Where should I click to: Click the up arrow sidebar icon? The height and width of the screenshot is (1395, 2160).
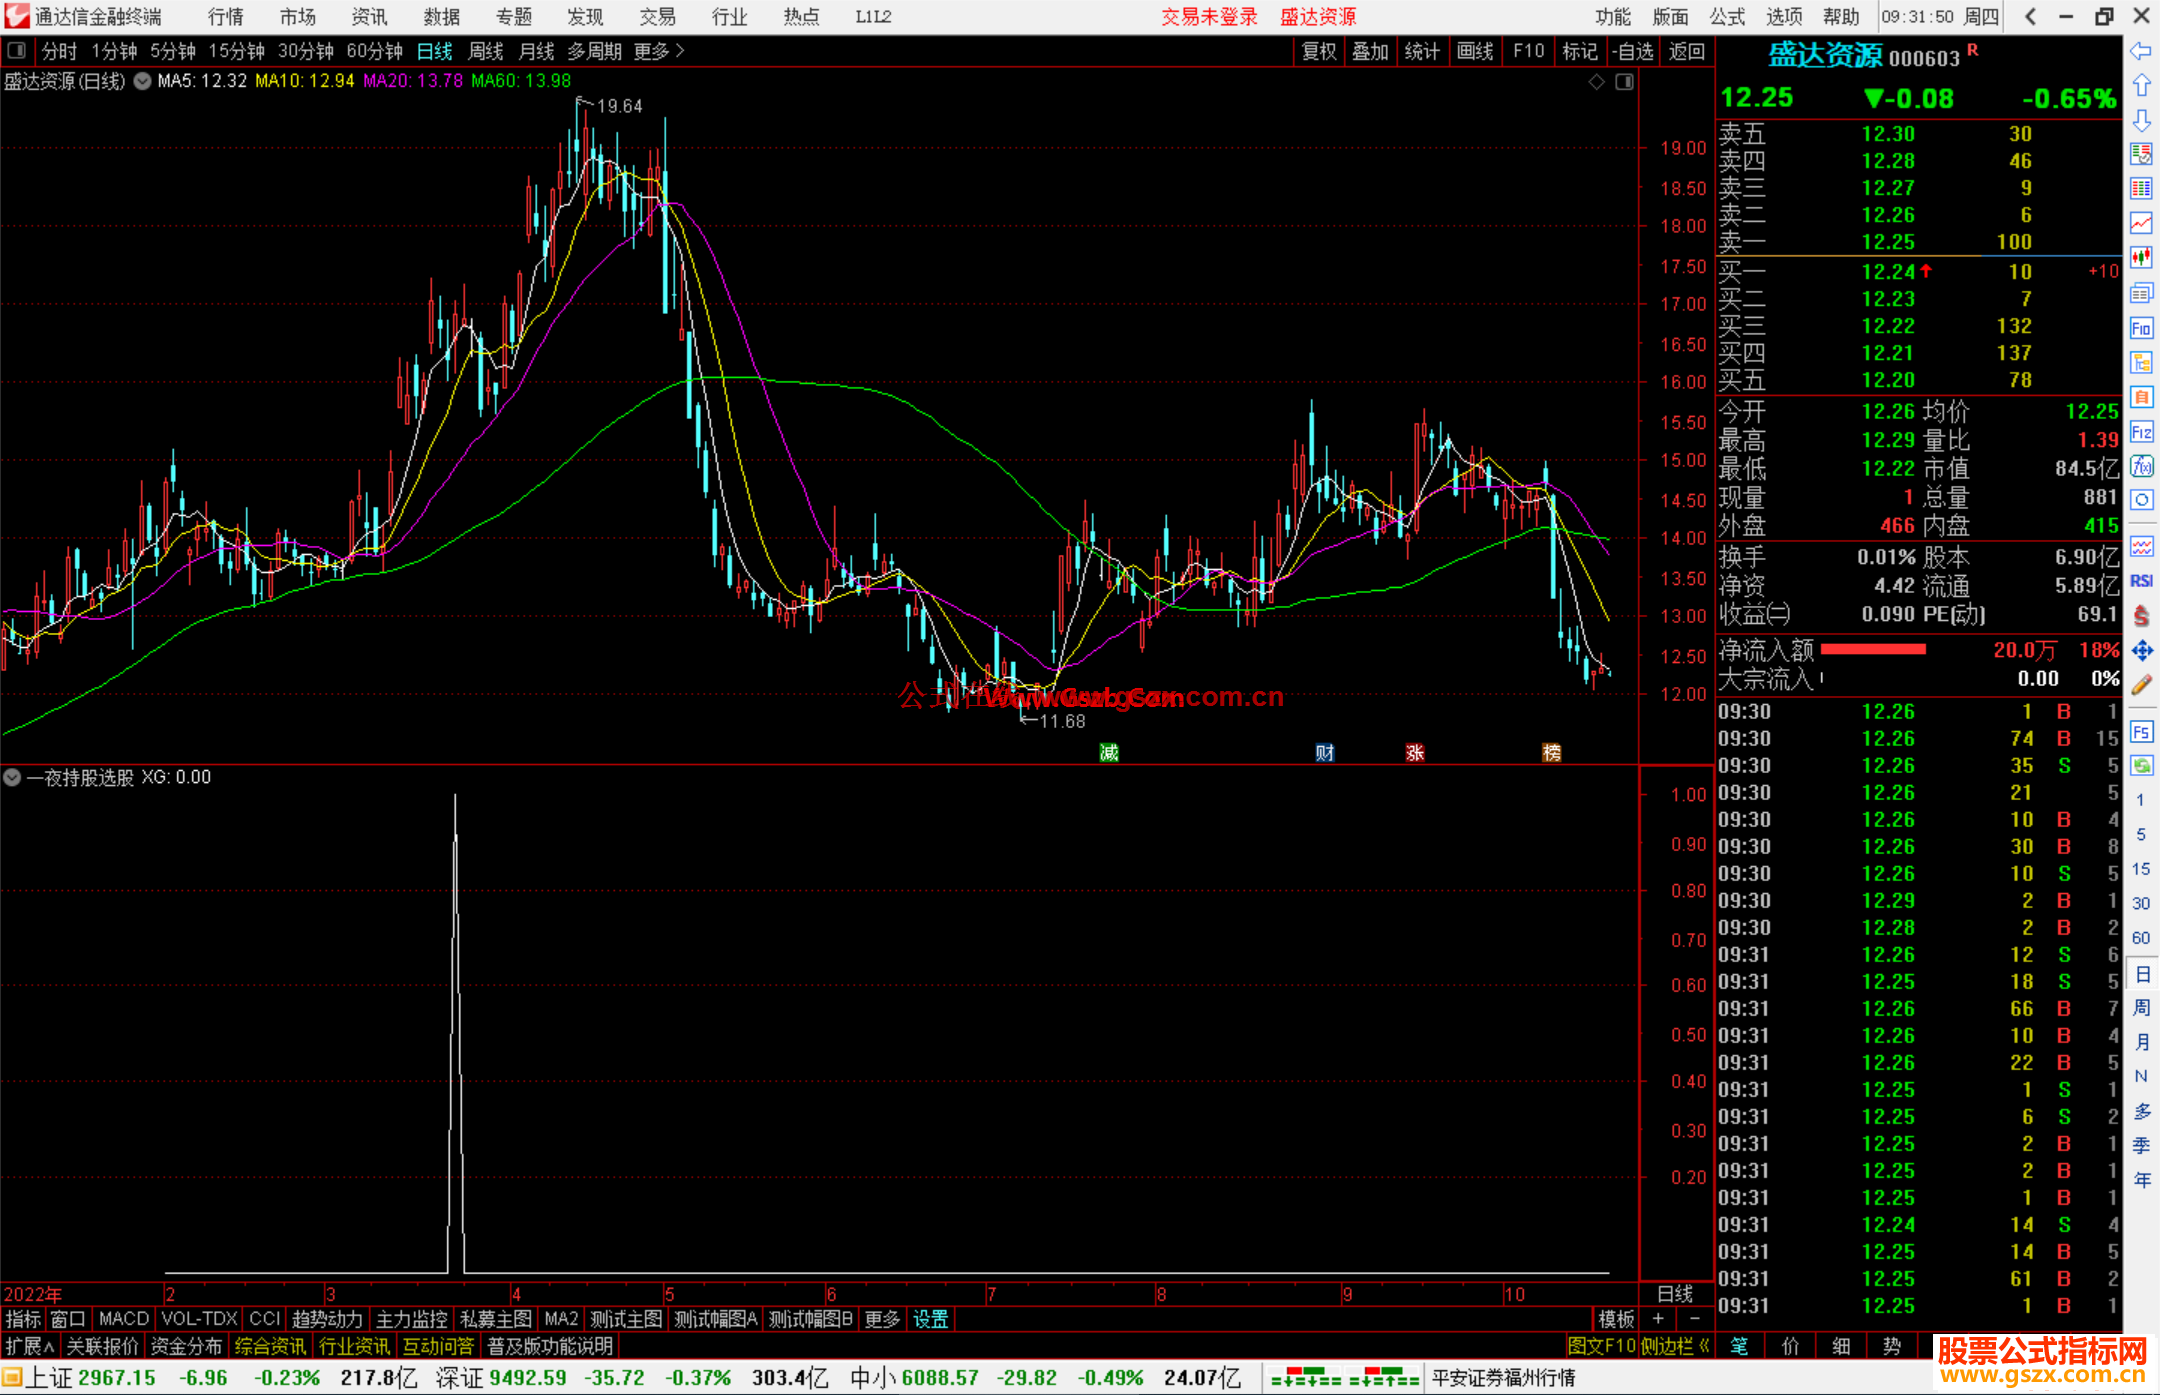[x=2141, y=86]
